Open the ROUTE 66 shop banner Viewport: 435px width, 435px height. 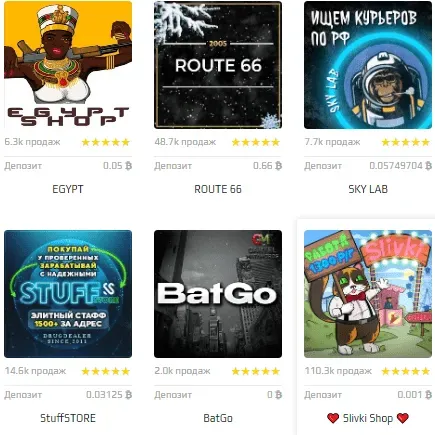[218, 65]
